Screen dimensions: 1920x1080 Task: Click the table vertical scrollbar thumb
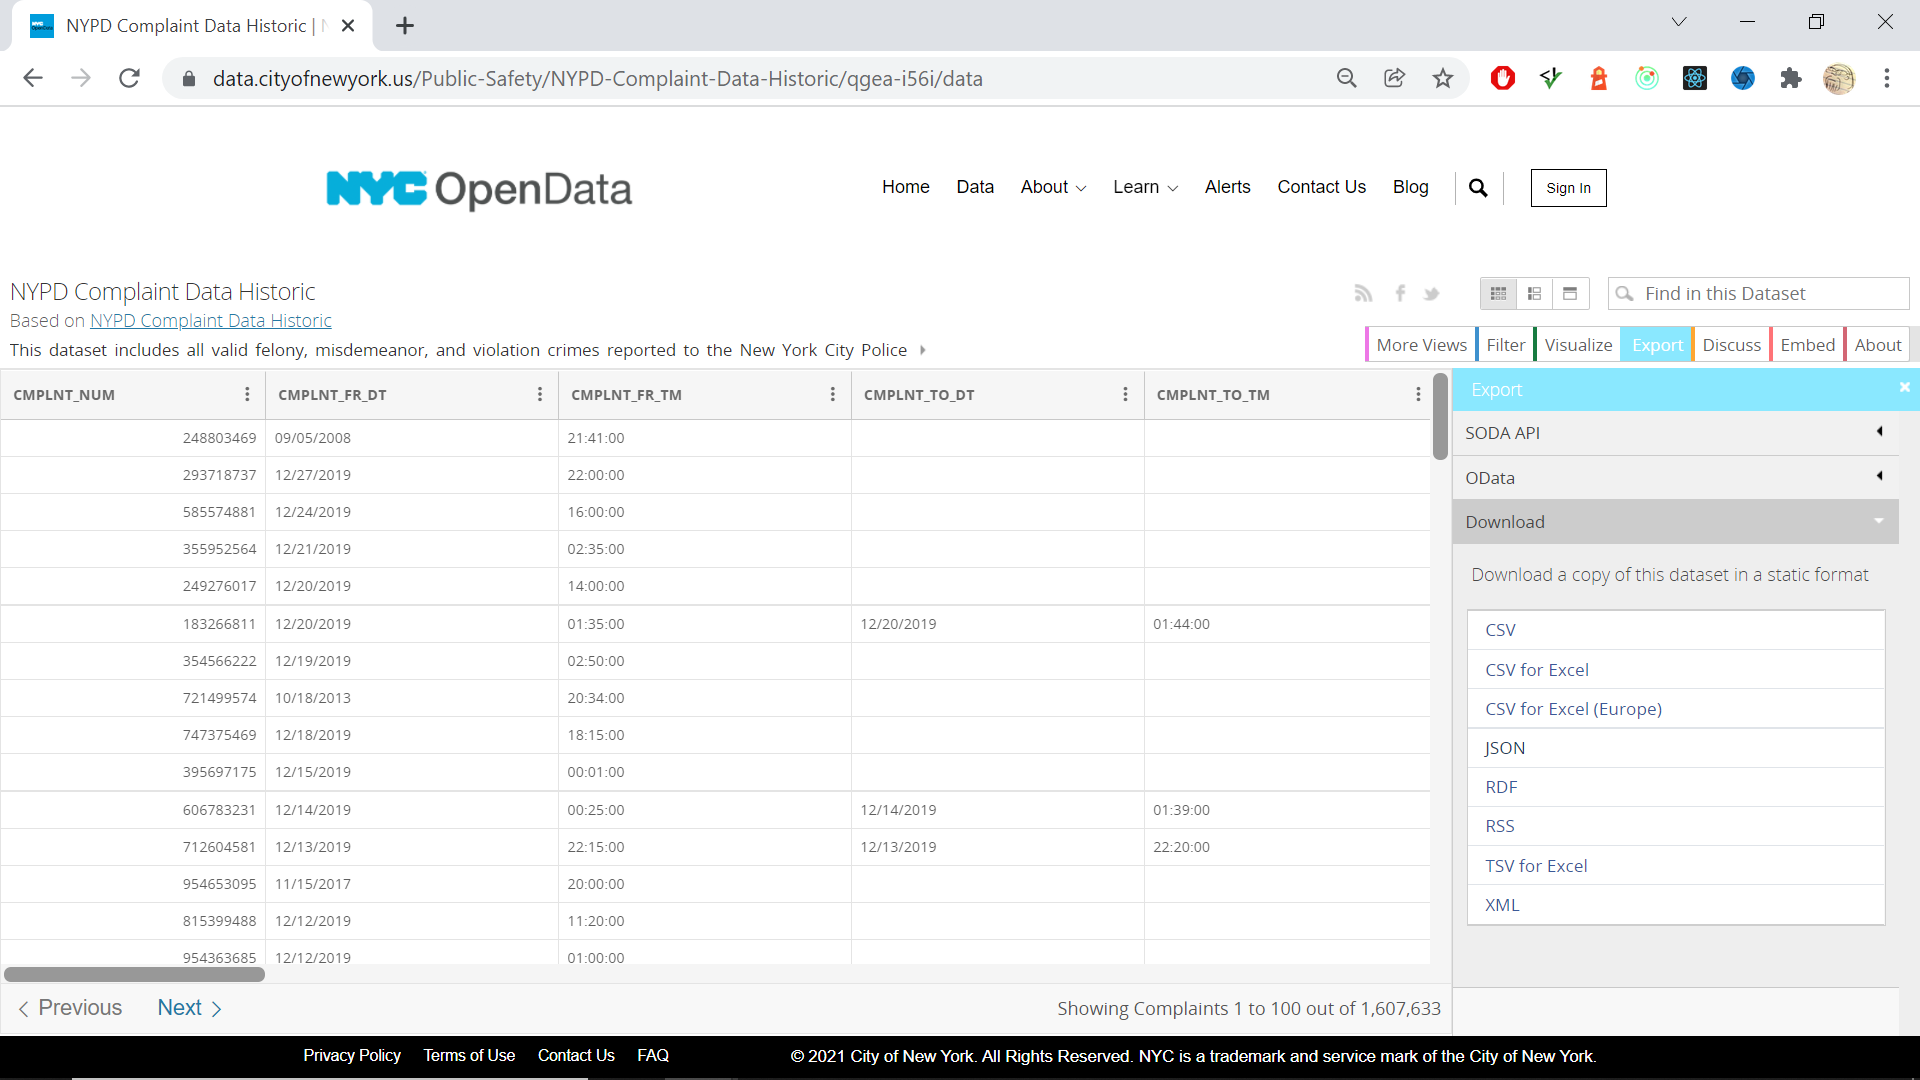click(1440, 416)
